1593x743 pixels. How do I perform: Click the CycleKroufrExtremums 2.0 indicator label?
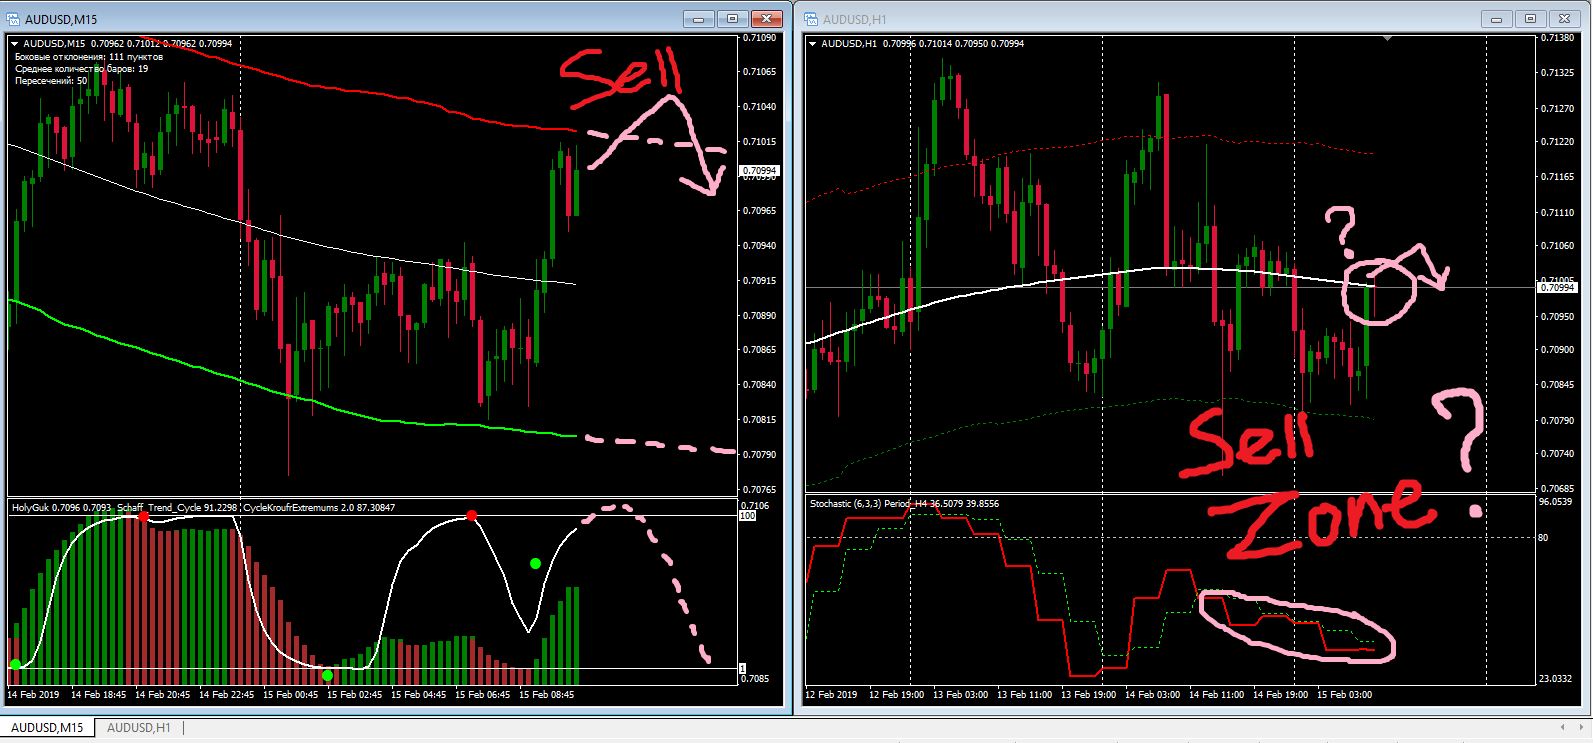(319, 508)
